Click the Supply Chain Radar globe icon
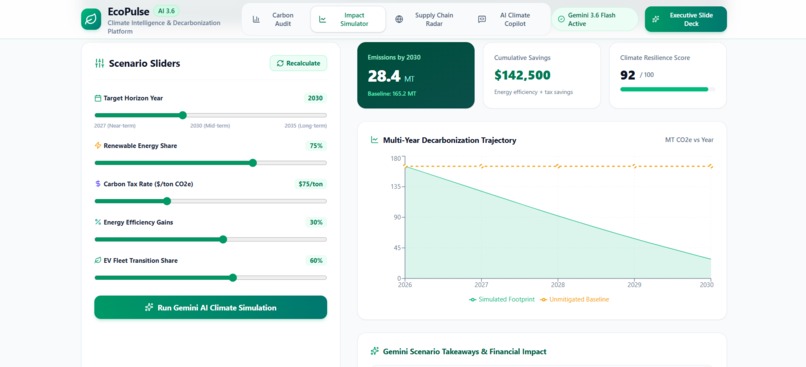 399,20
